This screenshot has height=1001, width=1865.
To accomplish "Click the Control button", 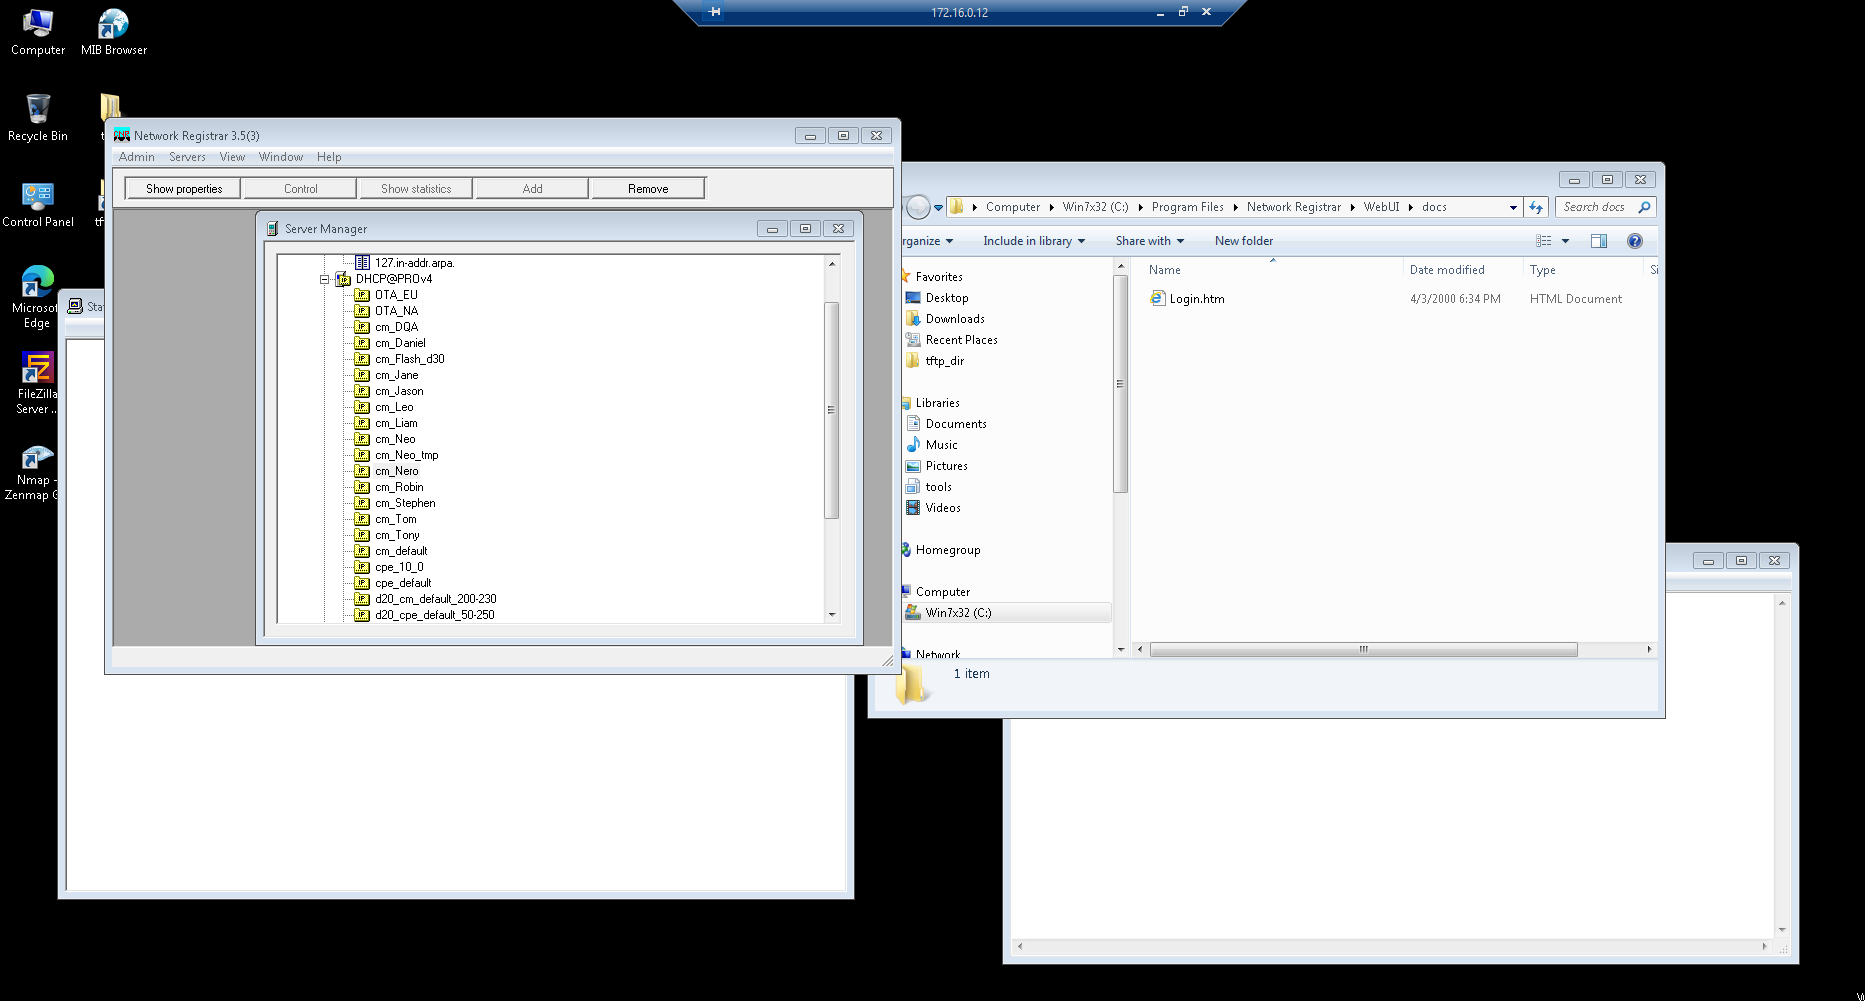I will (x=300, y=189).
